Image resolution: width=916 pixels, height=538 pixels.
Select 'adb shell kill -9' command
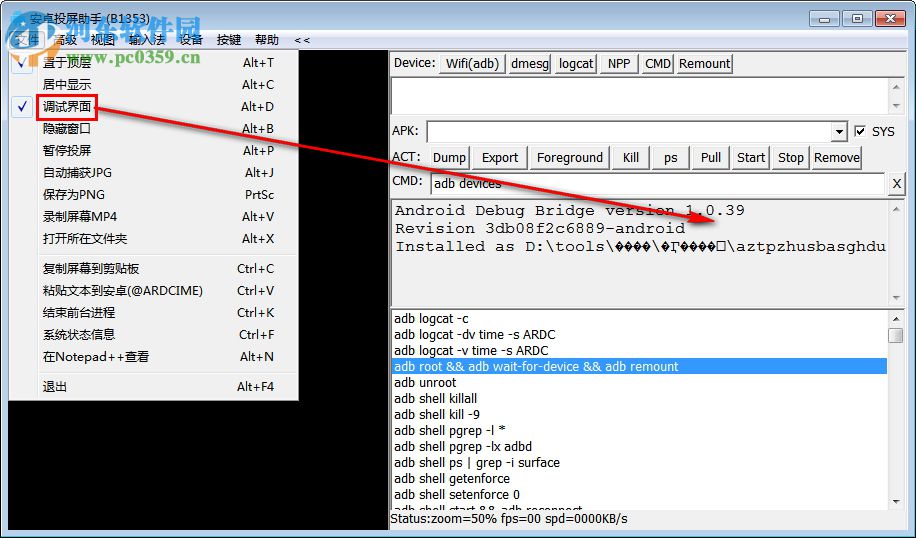pos(639,414)
